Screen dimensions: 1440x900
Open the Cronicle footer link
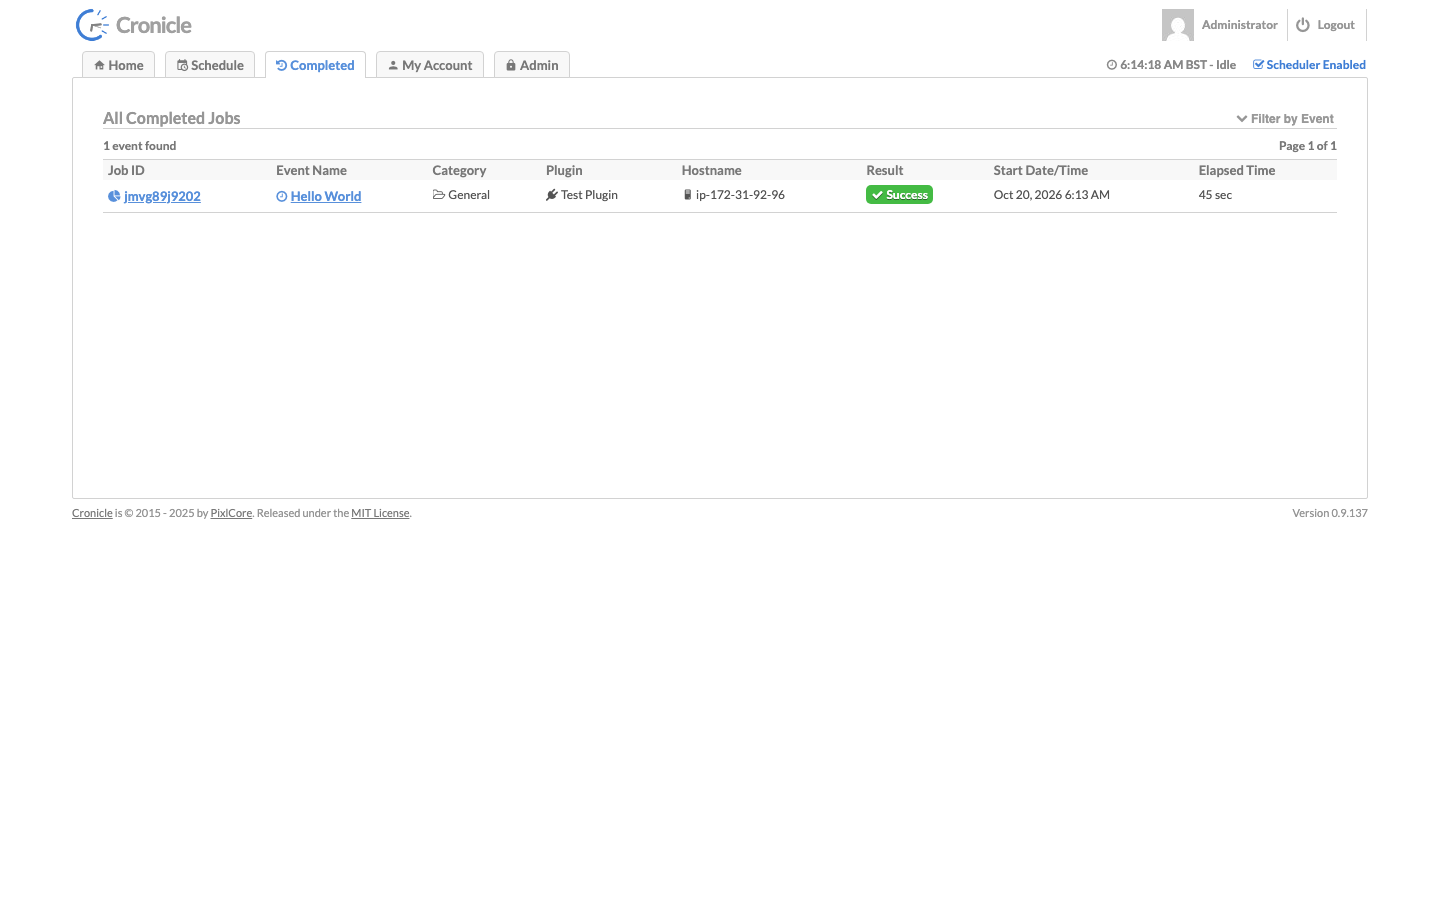[x=92, y=513]
